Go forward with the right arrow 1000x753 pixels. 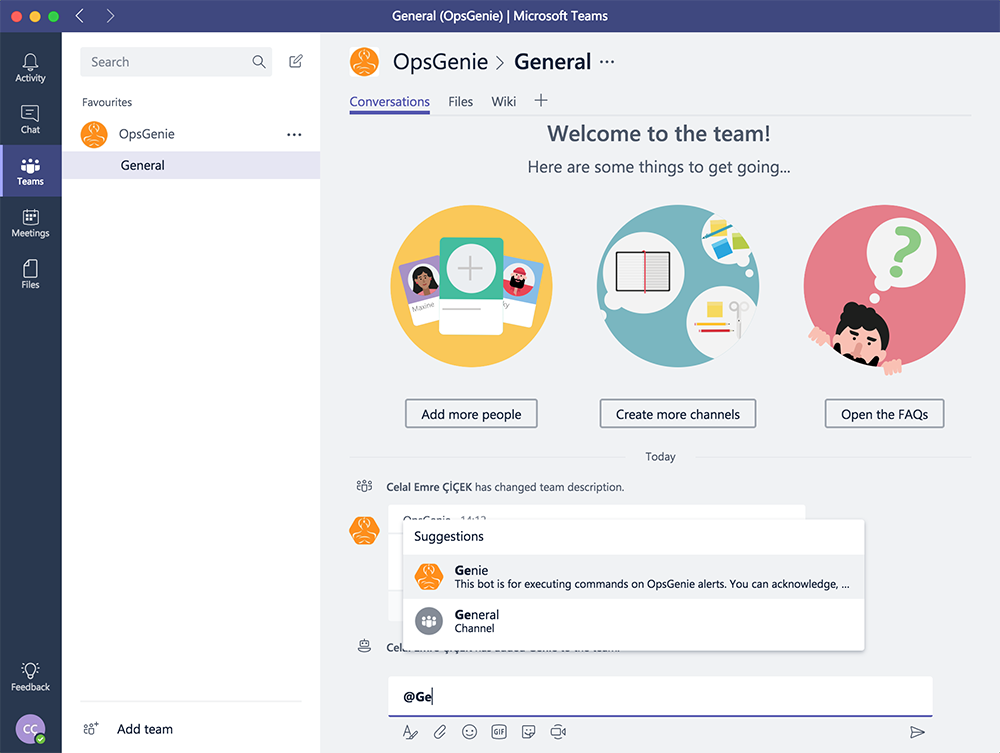coord(110,16)
